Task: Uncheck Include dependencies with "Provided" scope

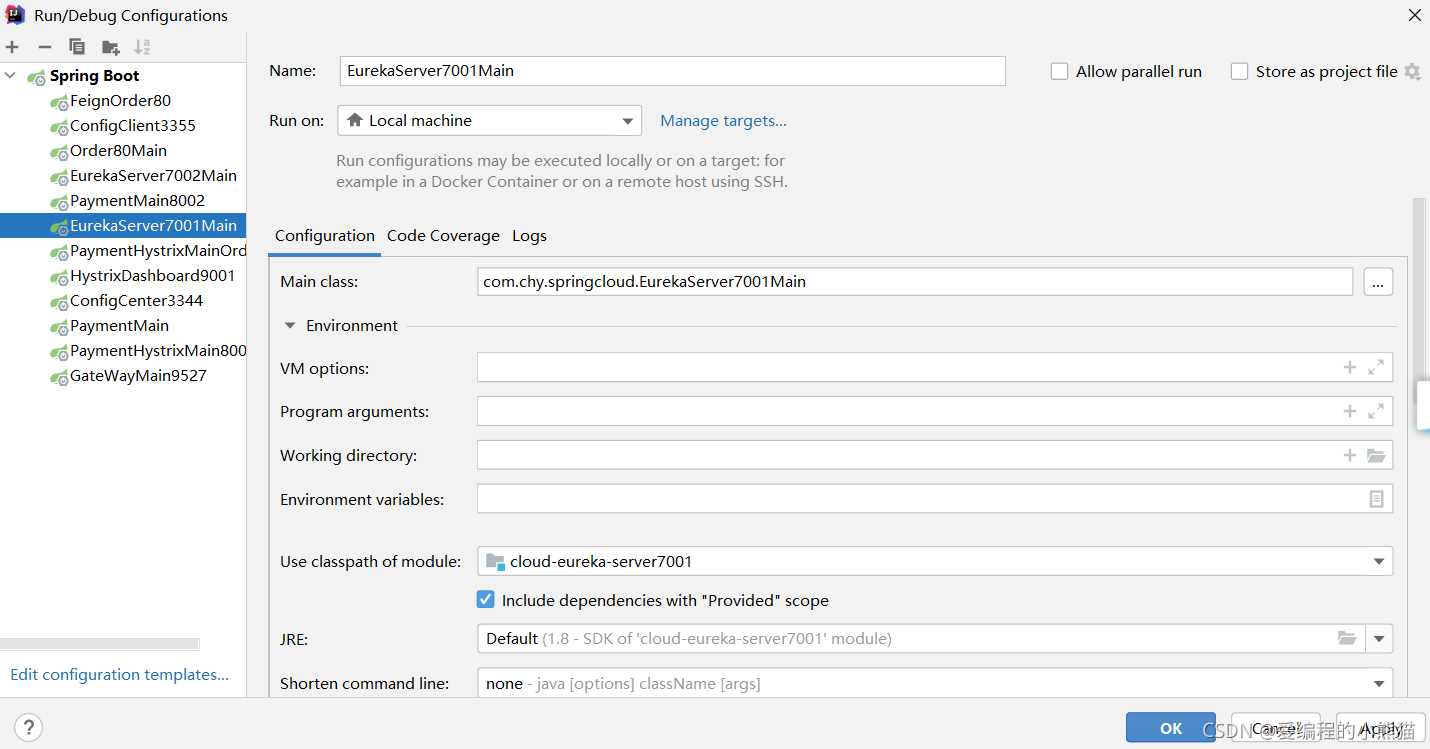Action: [486, 600]
